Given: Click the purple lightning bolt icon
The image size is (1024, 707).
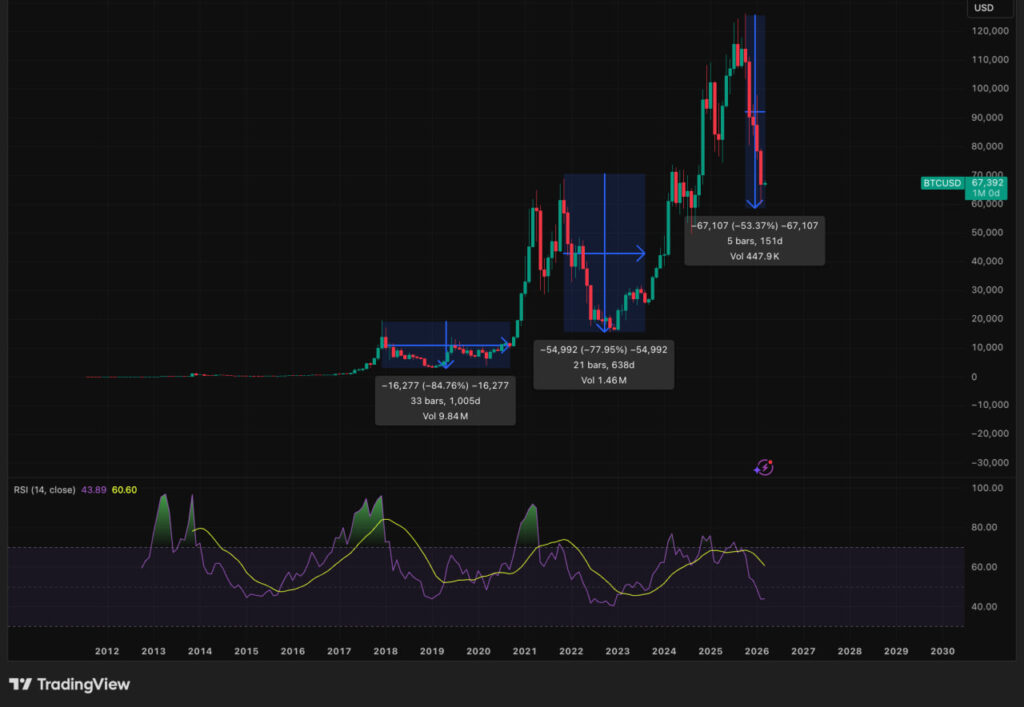Looking at the screenshot, I should point(765,467).
